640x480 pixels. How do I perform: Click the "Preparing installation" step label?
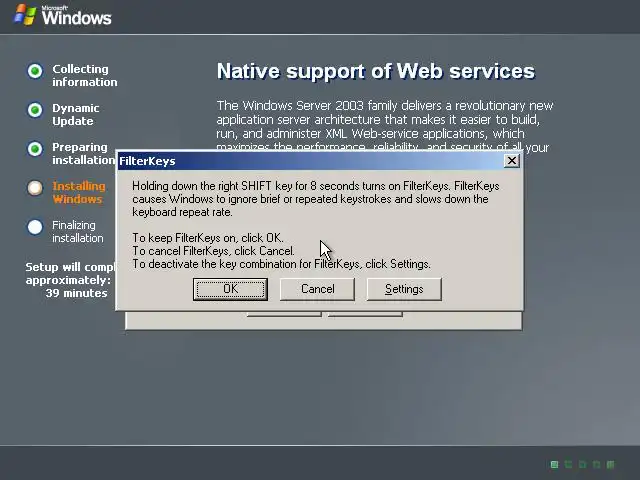pos(84,153)
